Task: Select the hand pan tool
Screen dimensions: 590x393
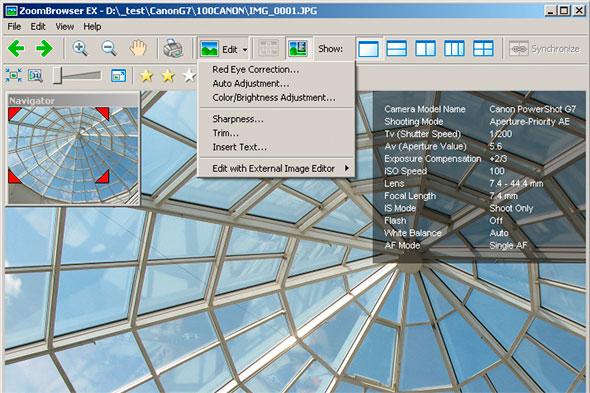Action: pyautogui.click(x=138, y=49)
